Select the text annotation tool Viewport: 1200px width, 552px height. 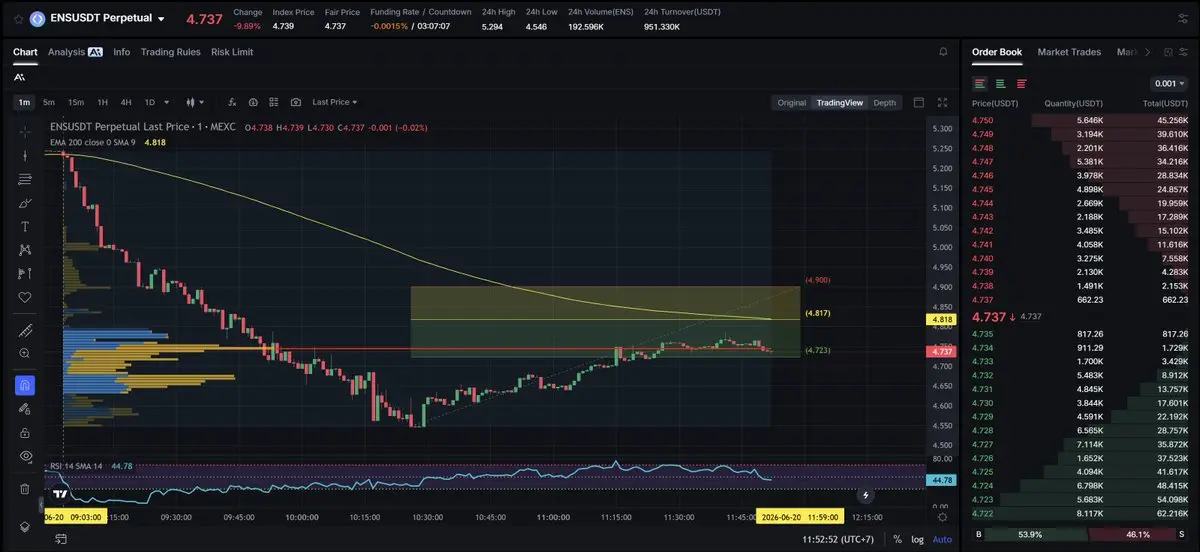pos(25,226)
